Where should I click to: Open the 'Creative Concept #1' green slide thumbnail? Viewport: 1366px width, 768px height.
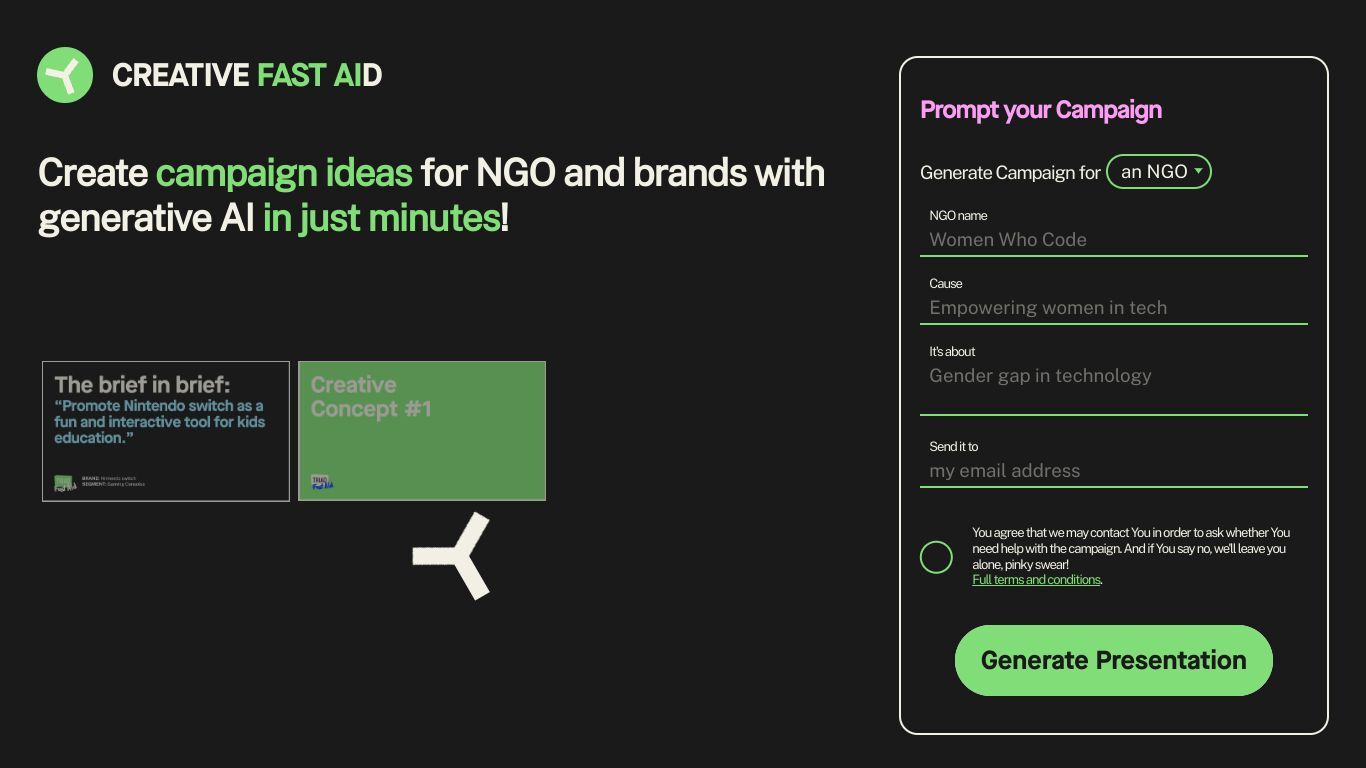pyautogui.click(x=422, y=431)
